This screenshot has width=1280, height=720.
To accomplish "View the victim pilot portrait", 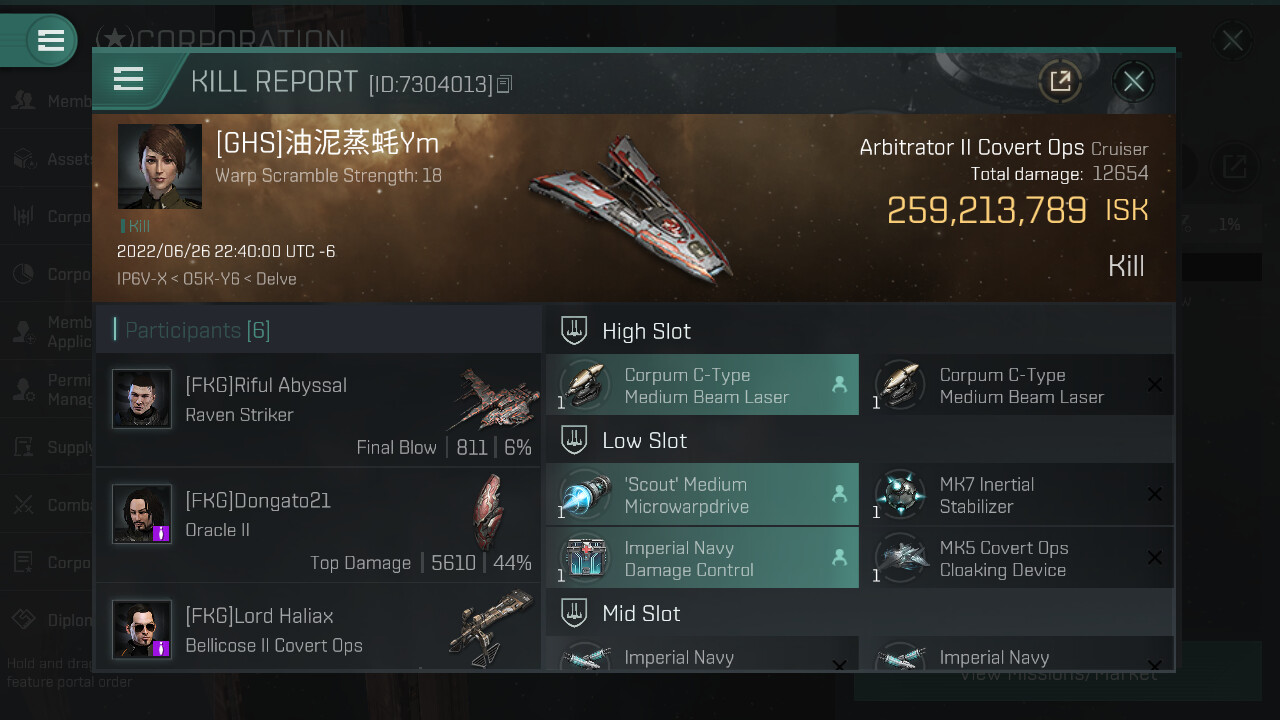I will click(160, 166).
